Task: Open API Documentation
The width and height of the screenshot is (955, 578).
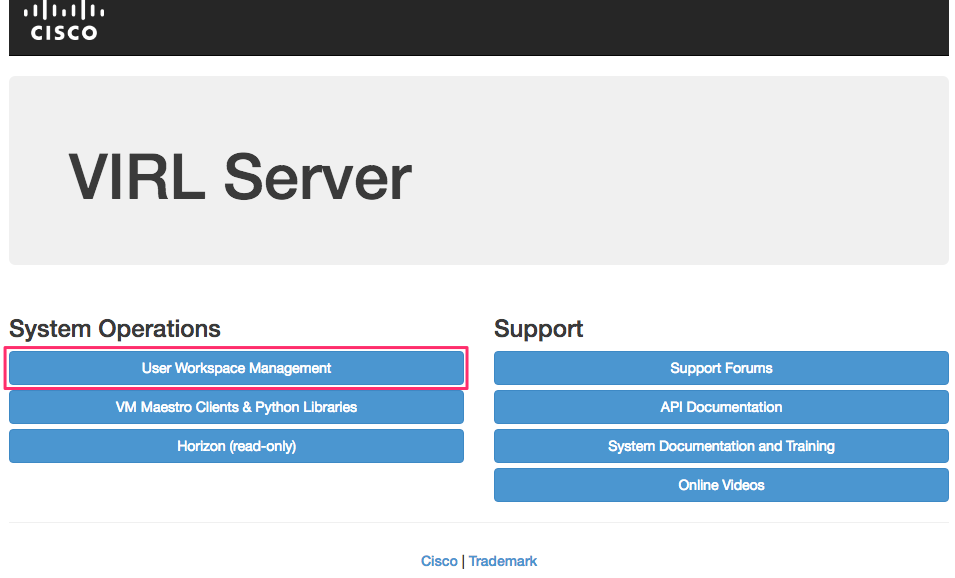Action: pos(721,407)
